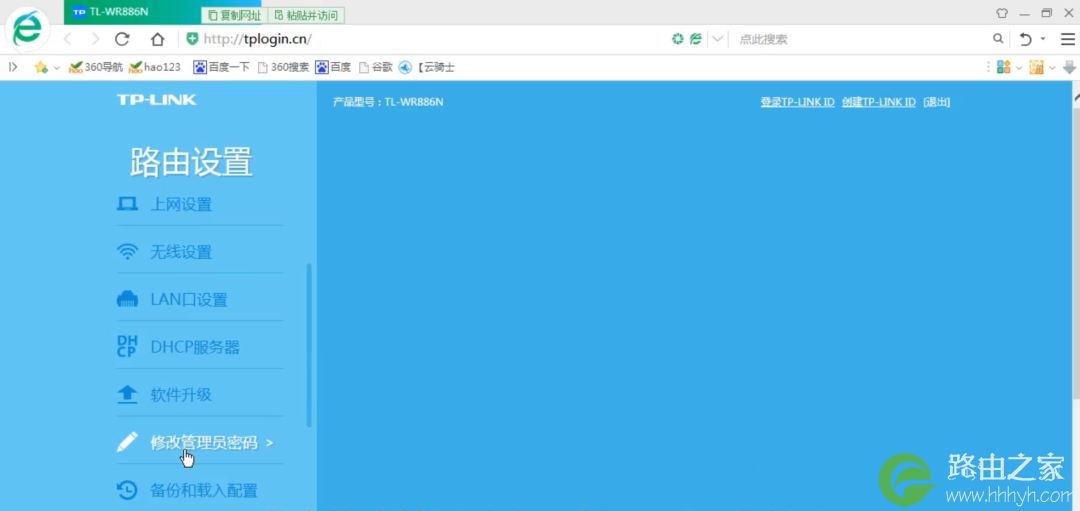Click the 360 browser logo

pos(28,28)
